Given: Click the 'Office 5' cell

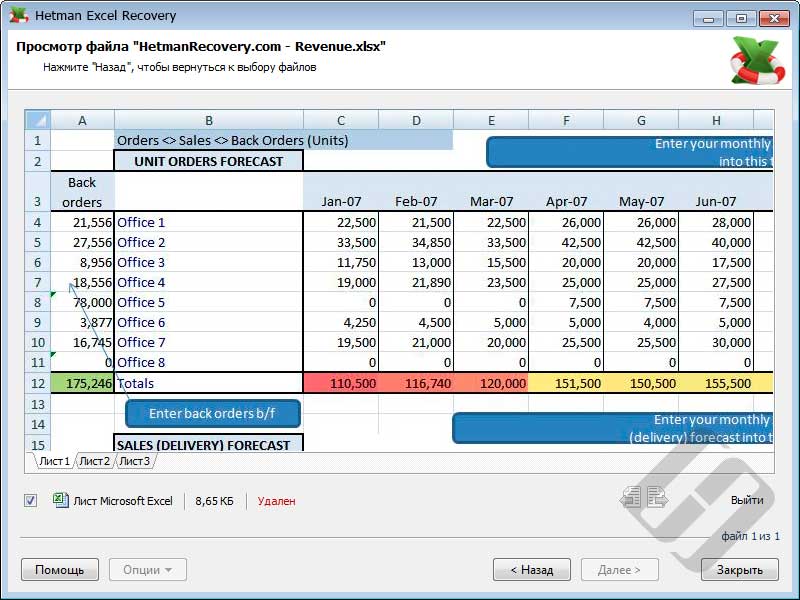Looking at the screenshot, I should tap(209, 302).
